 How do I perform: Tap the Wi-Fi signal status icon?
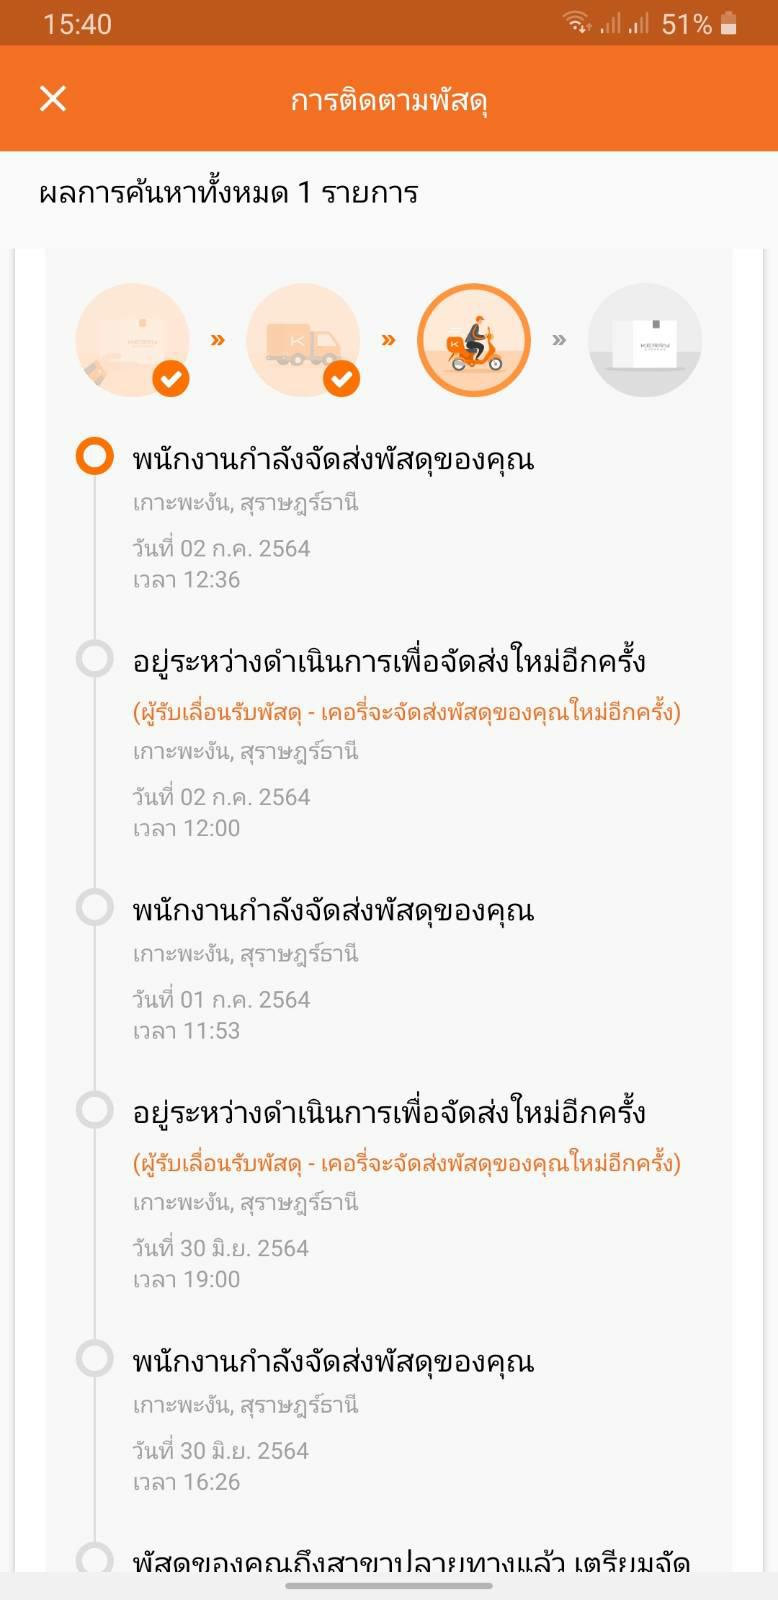tap(577, 23)
